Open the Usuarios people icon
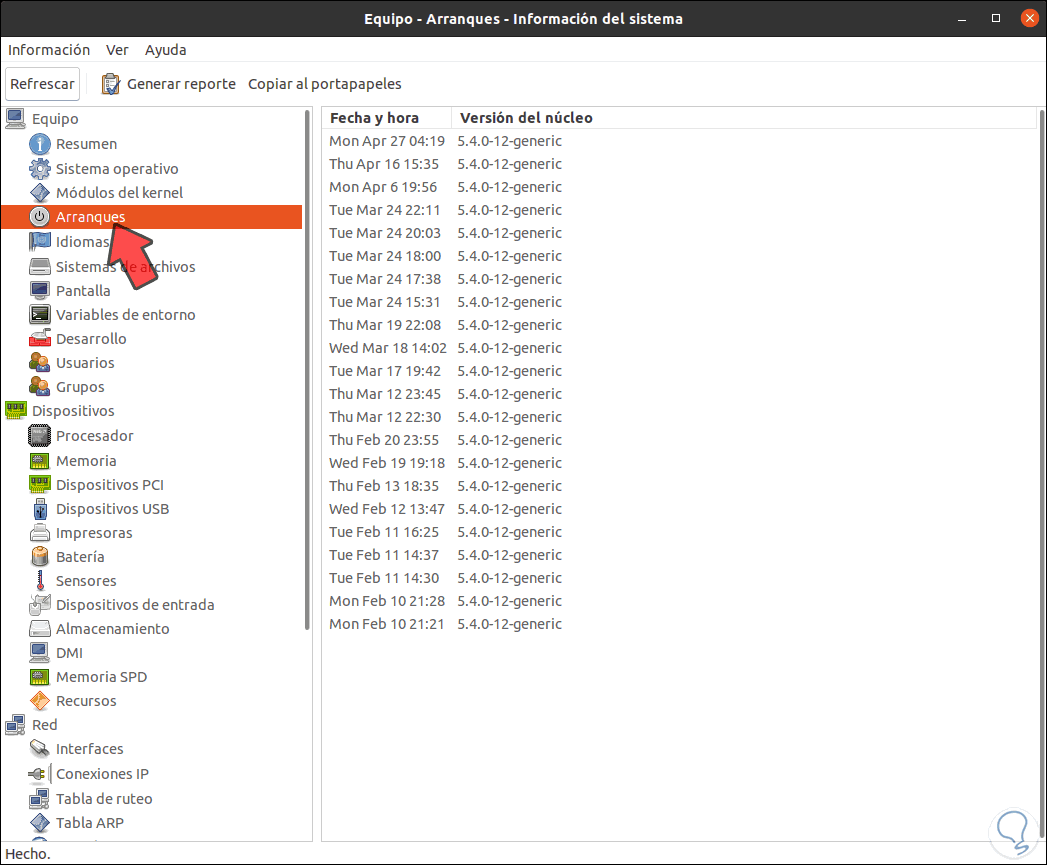The height and width of the screenshot is (865, 1047). 40,363
